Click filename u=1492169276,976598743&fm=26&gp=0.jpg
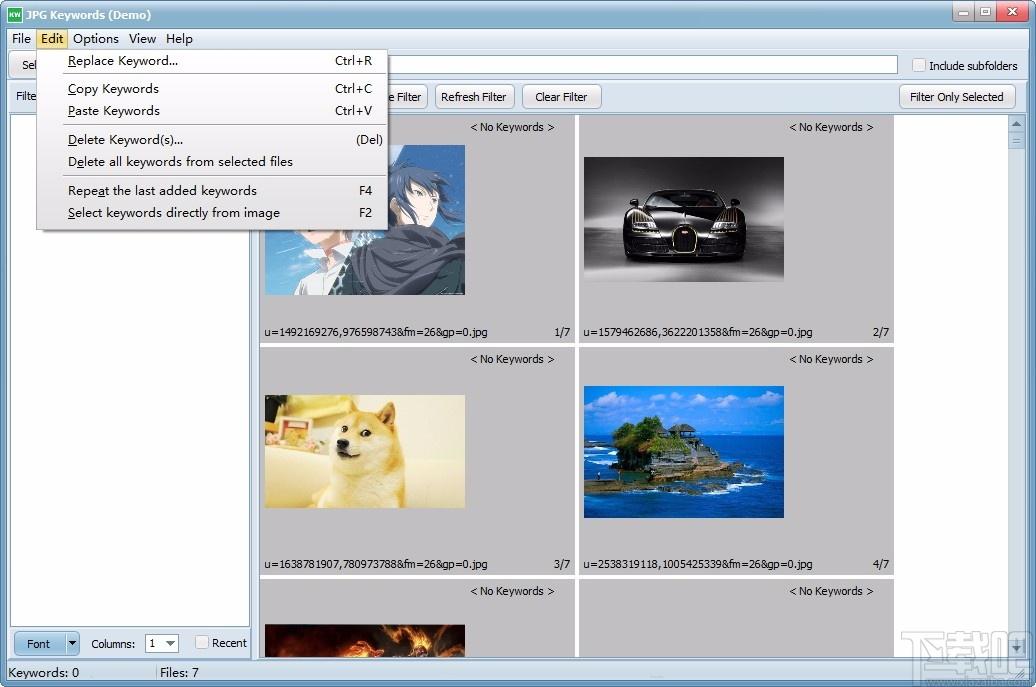 pos(376,332)
